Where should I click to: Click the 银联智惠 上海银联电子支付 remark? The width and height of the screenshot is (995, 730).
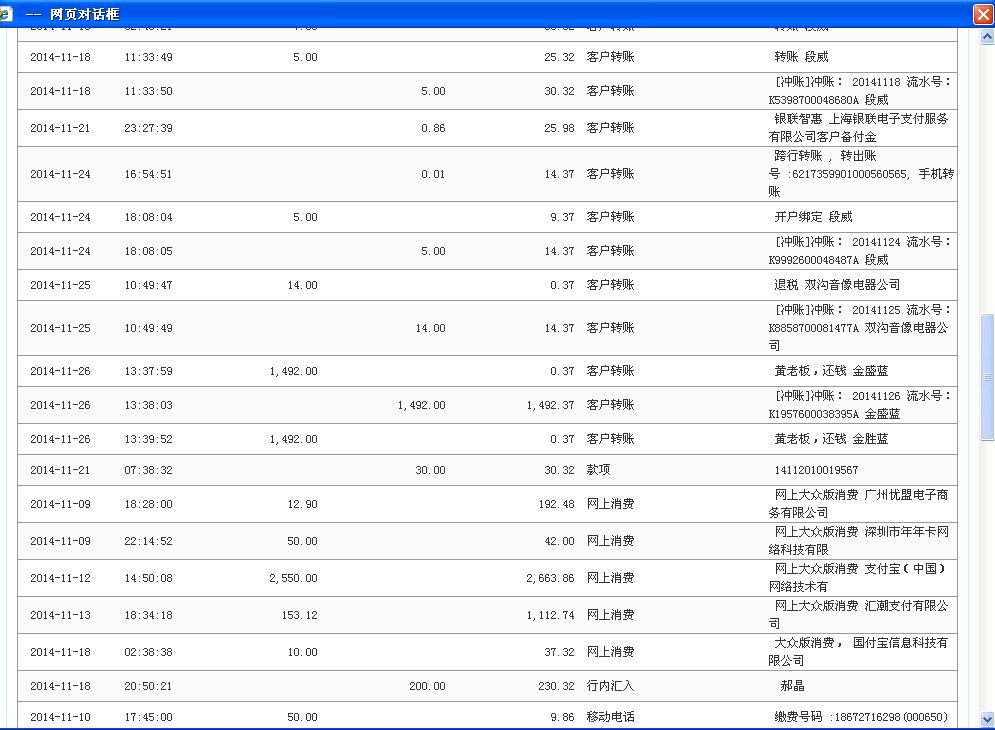pyautogui.click(x=858, y=128)
